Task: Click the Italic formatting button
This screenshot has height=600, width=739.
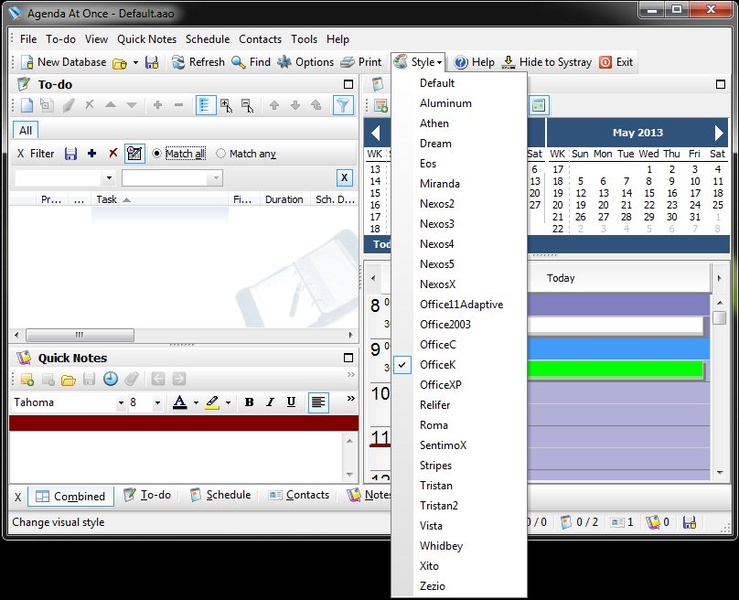Action: coord(270,402)
